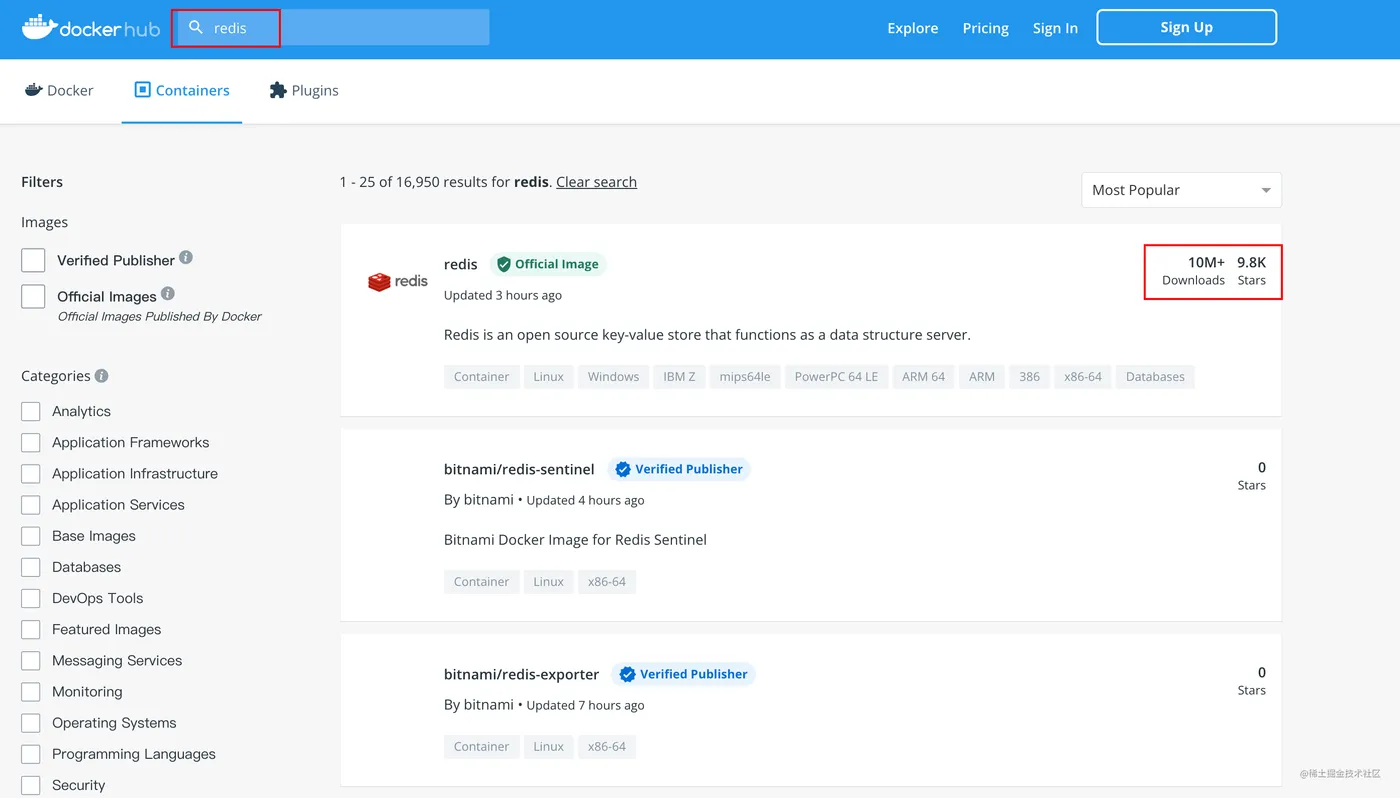Open the Pricing page
The image size is (1400, 798).
[985, 28]
